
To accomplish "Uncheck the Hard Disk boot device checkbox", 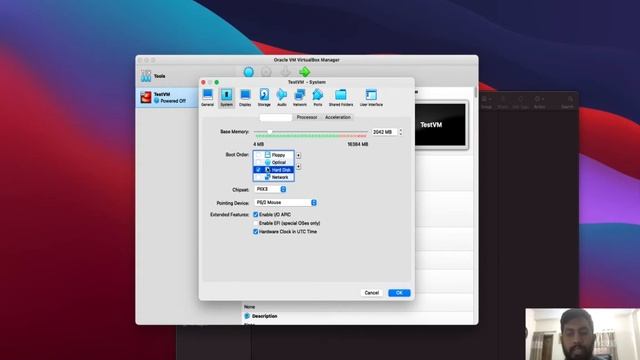I will point(258,169).
